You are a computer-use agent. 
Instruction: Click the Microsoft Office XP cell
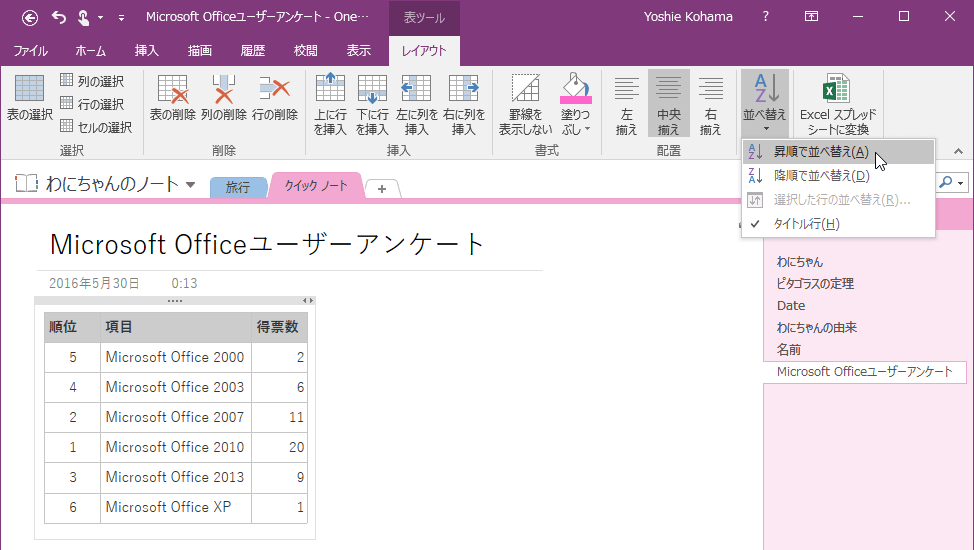pos(176,507)
